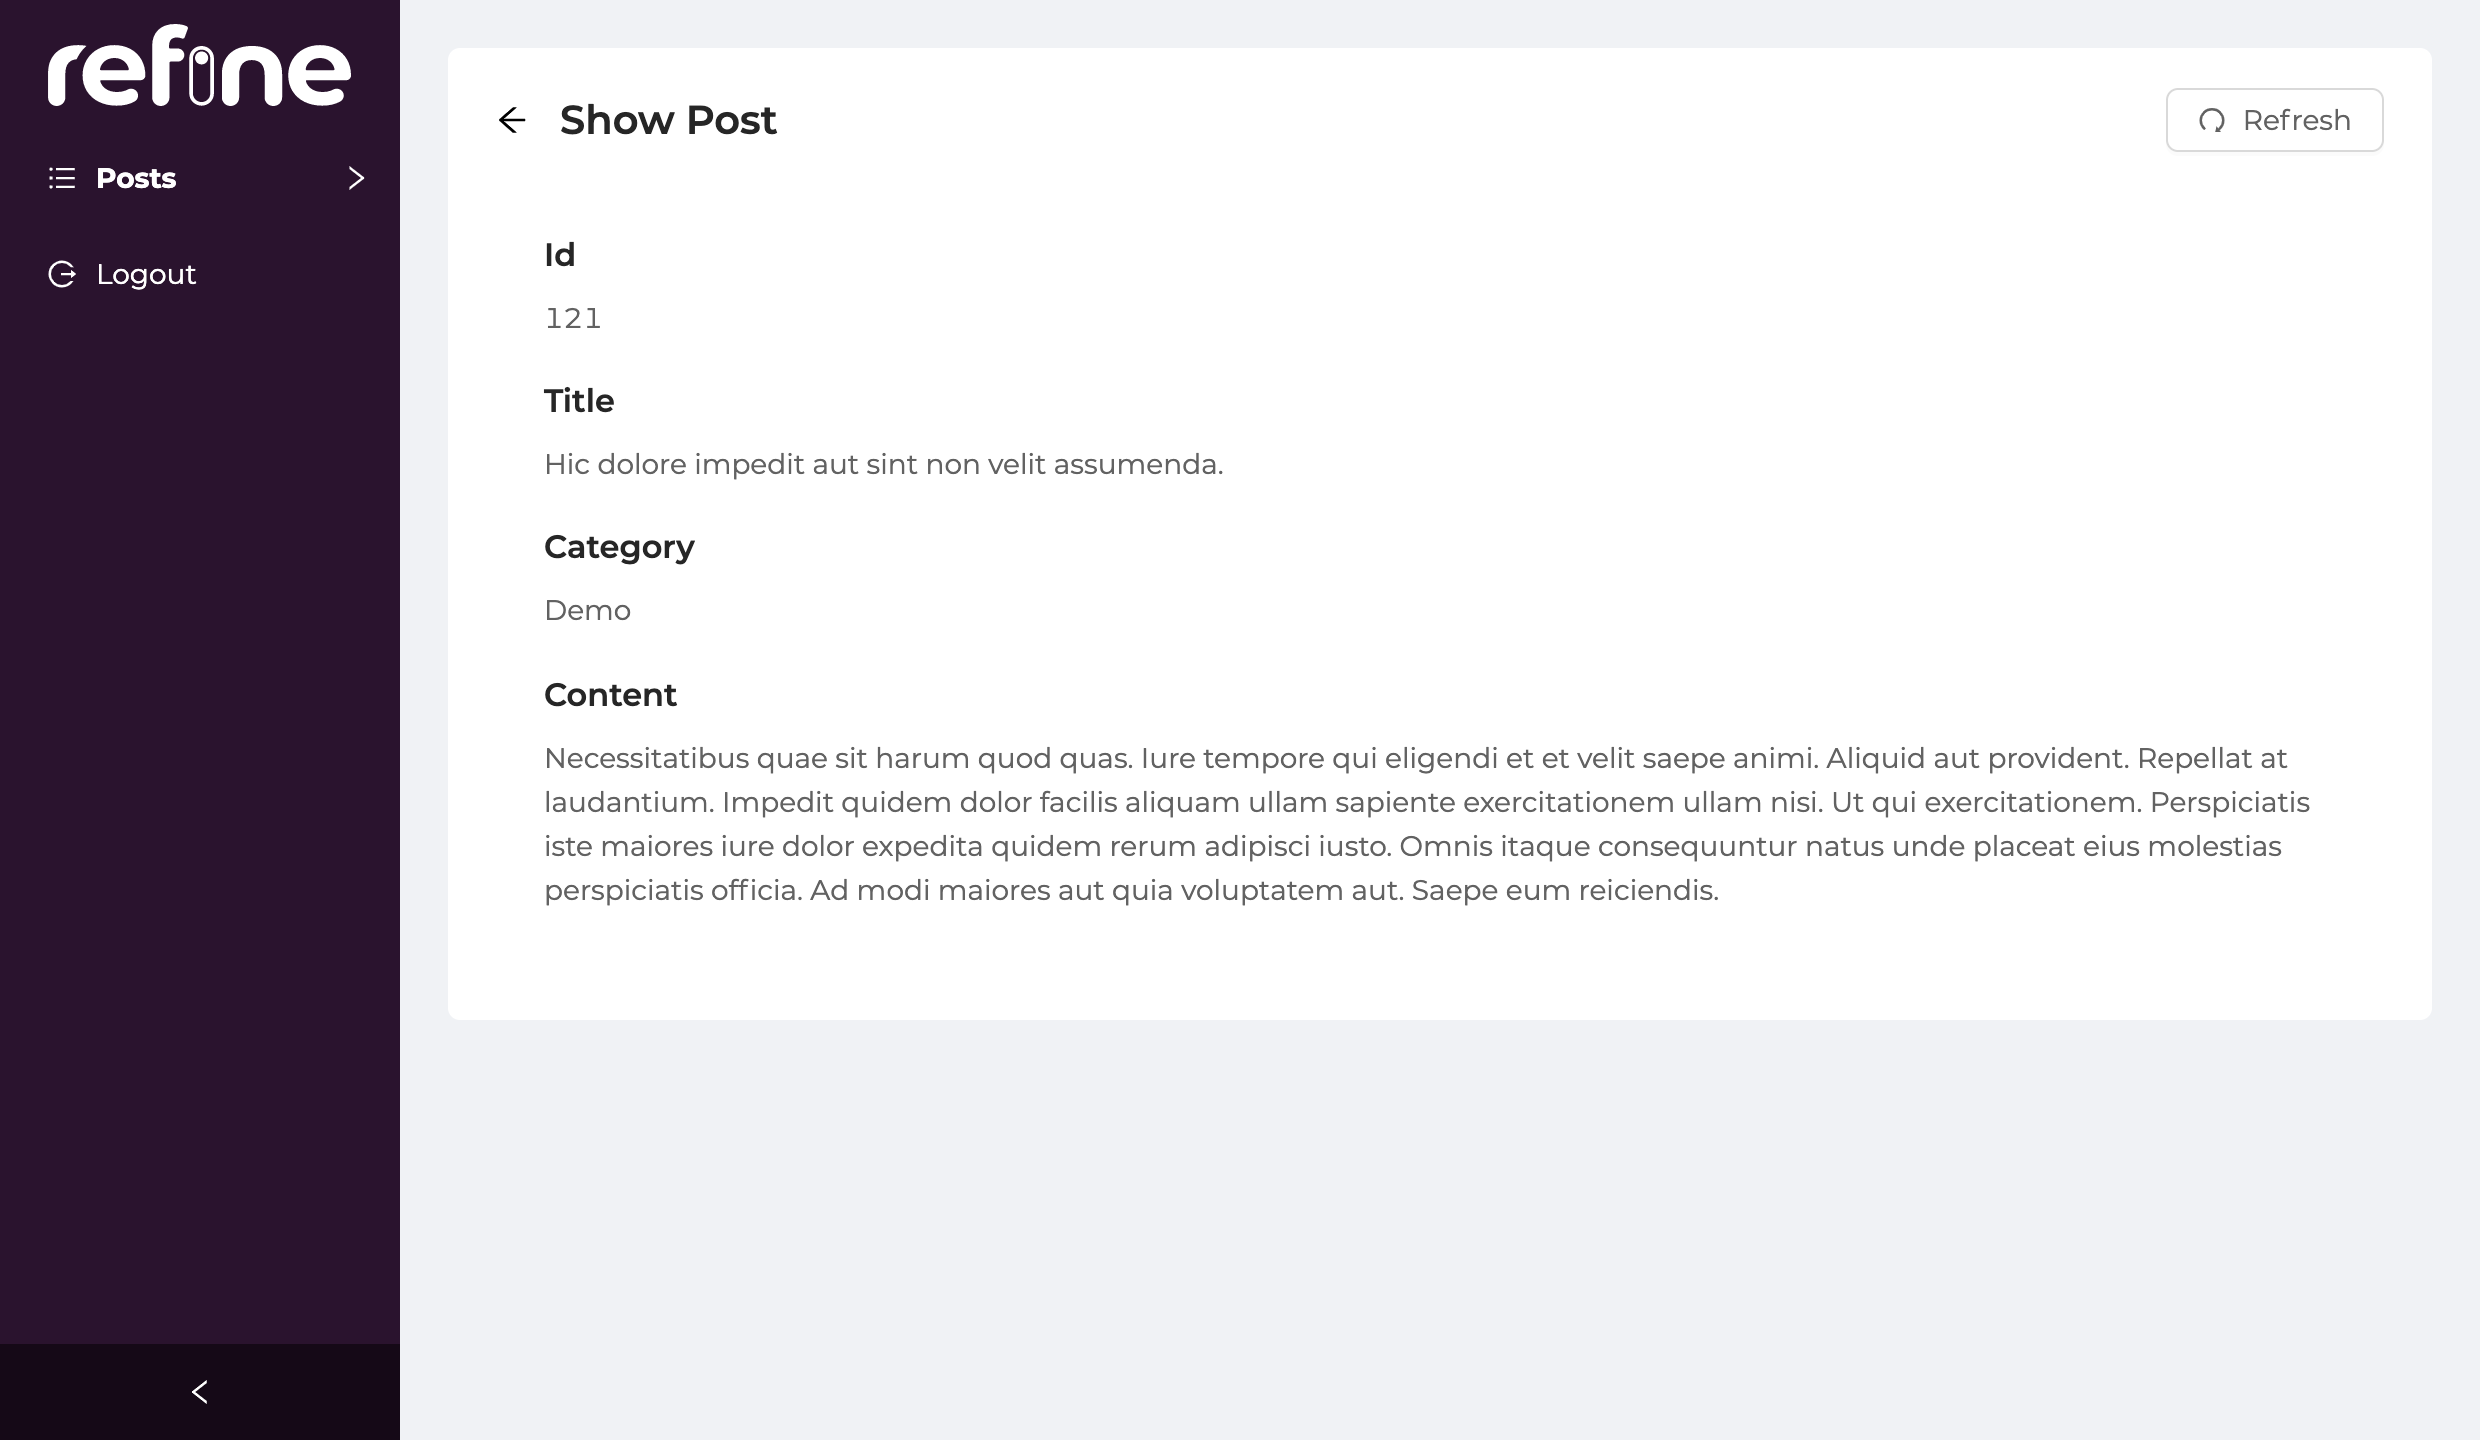Screen dimensions: 2480x1440
Task: Click the back arrow beside Show Post
Action: click(x=512, y=120)
